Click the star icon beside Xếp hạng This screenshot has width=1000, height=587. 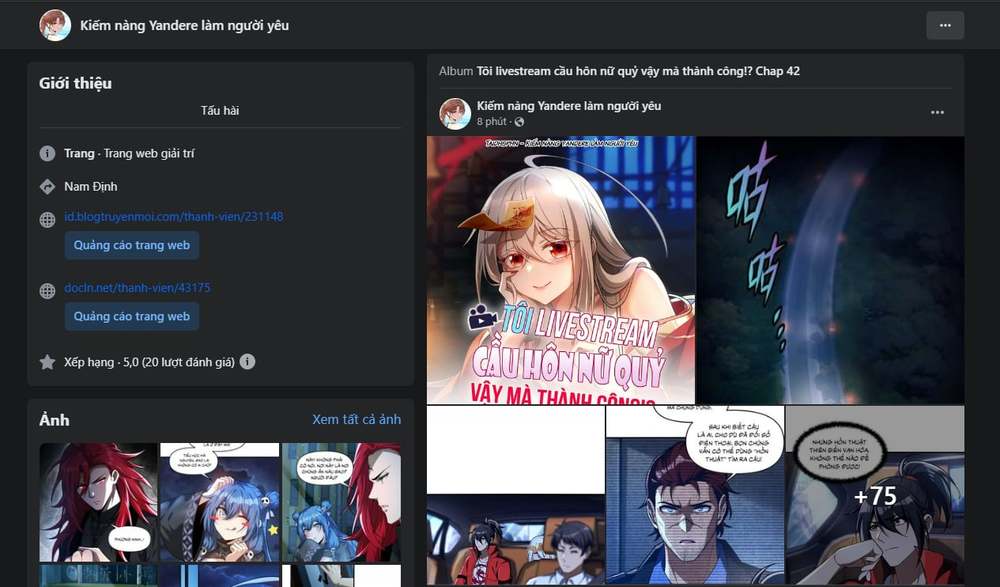[47, 362]
